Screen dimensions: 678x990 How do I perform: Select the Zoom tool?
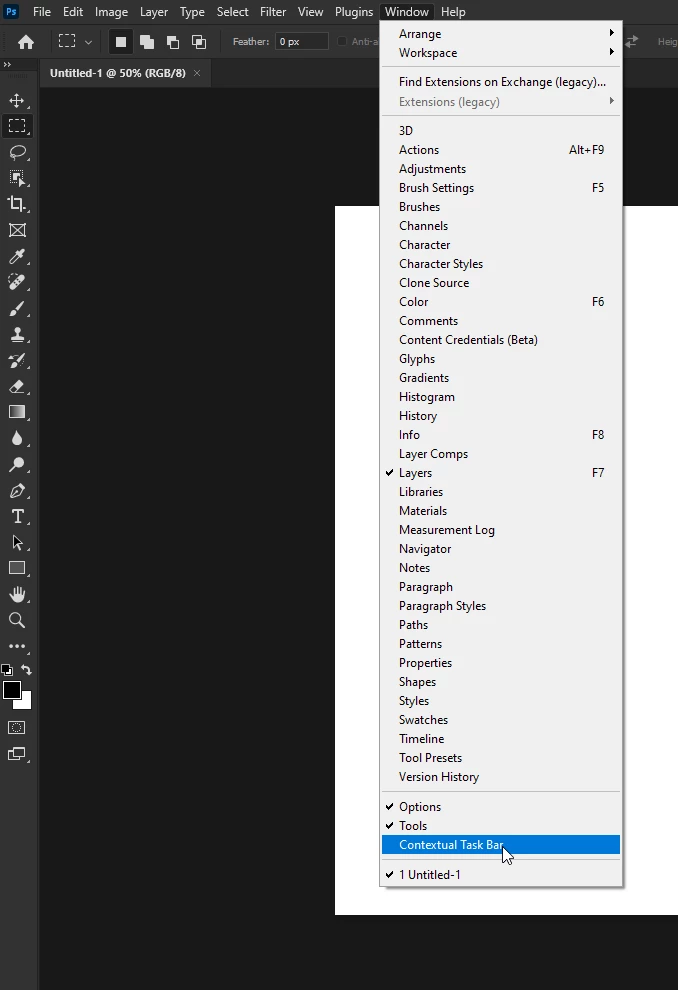(17, 620)
